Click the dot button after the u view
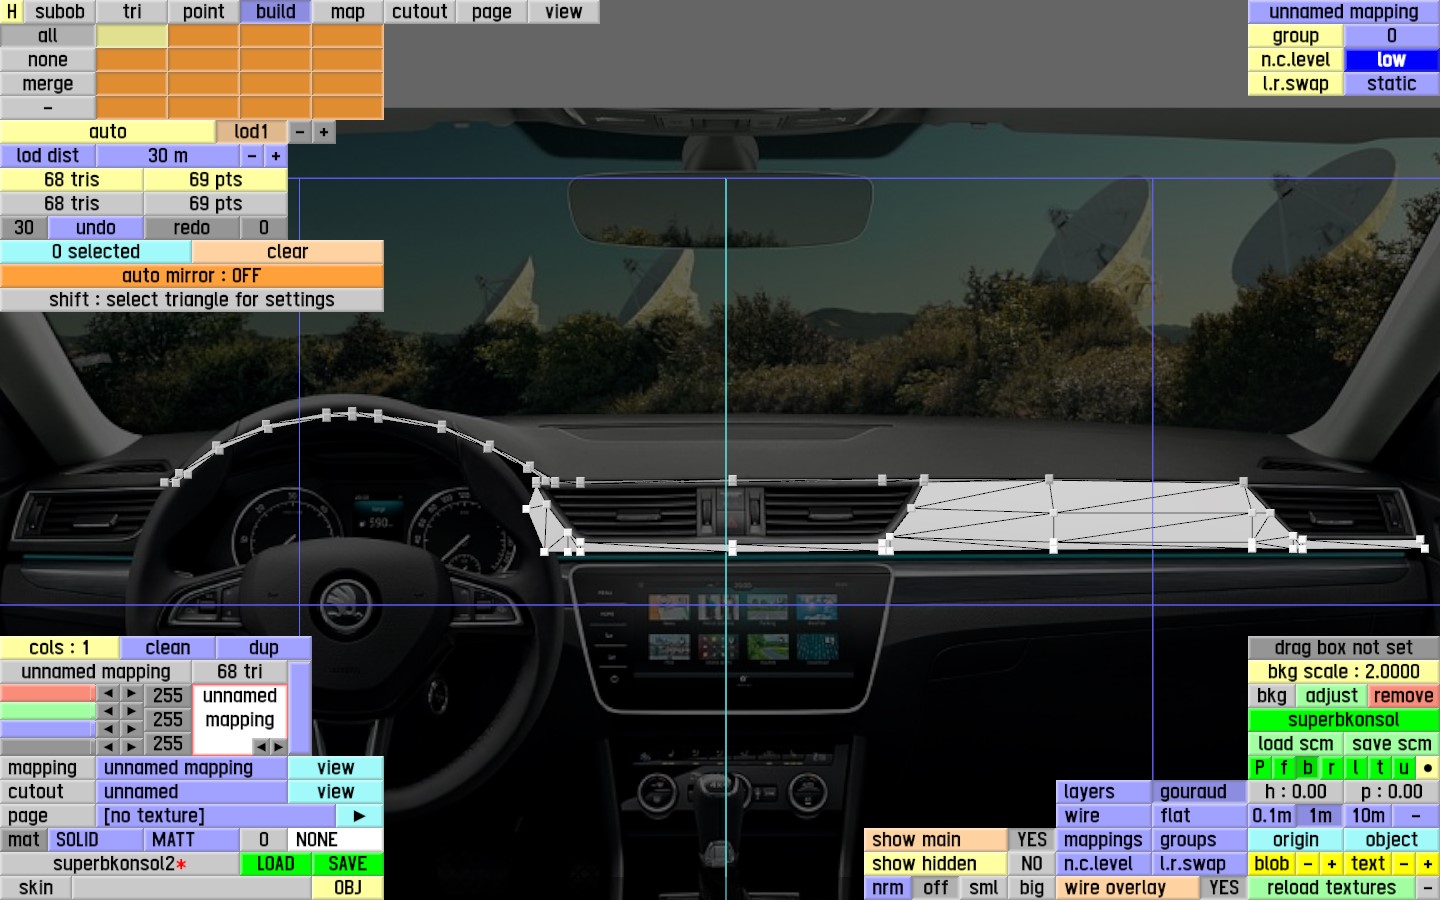The width and height of the screenshot is (1440, 900). [x=1428, y=768]
